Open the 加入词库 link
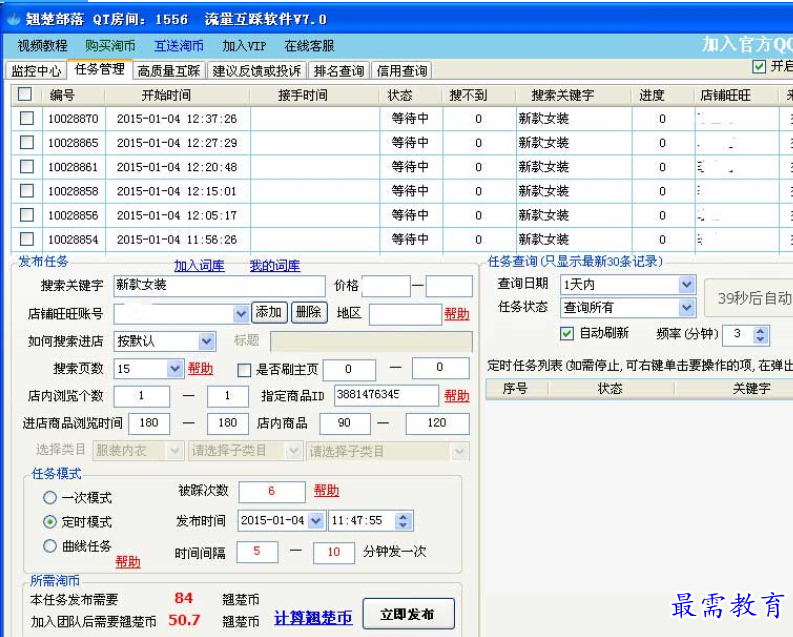The image size is (793, 637). [x=199, y=266]
